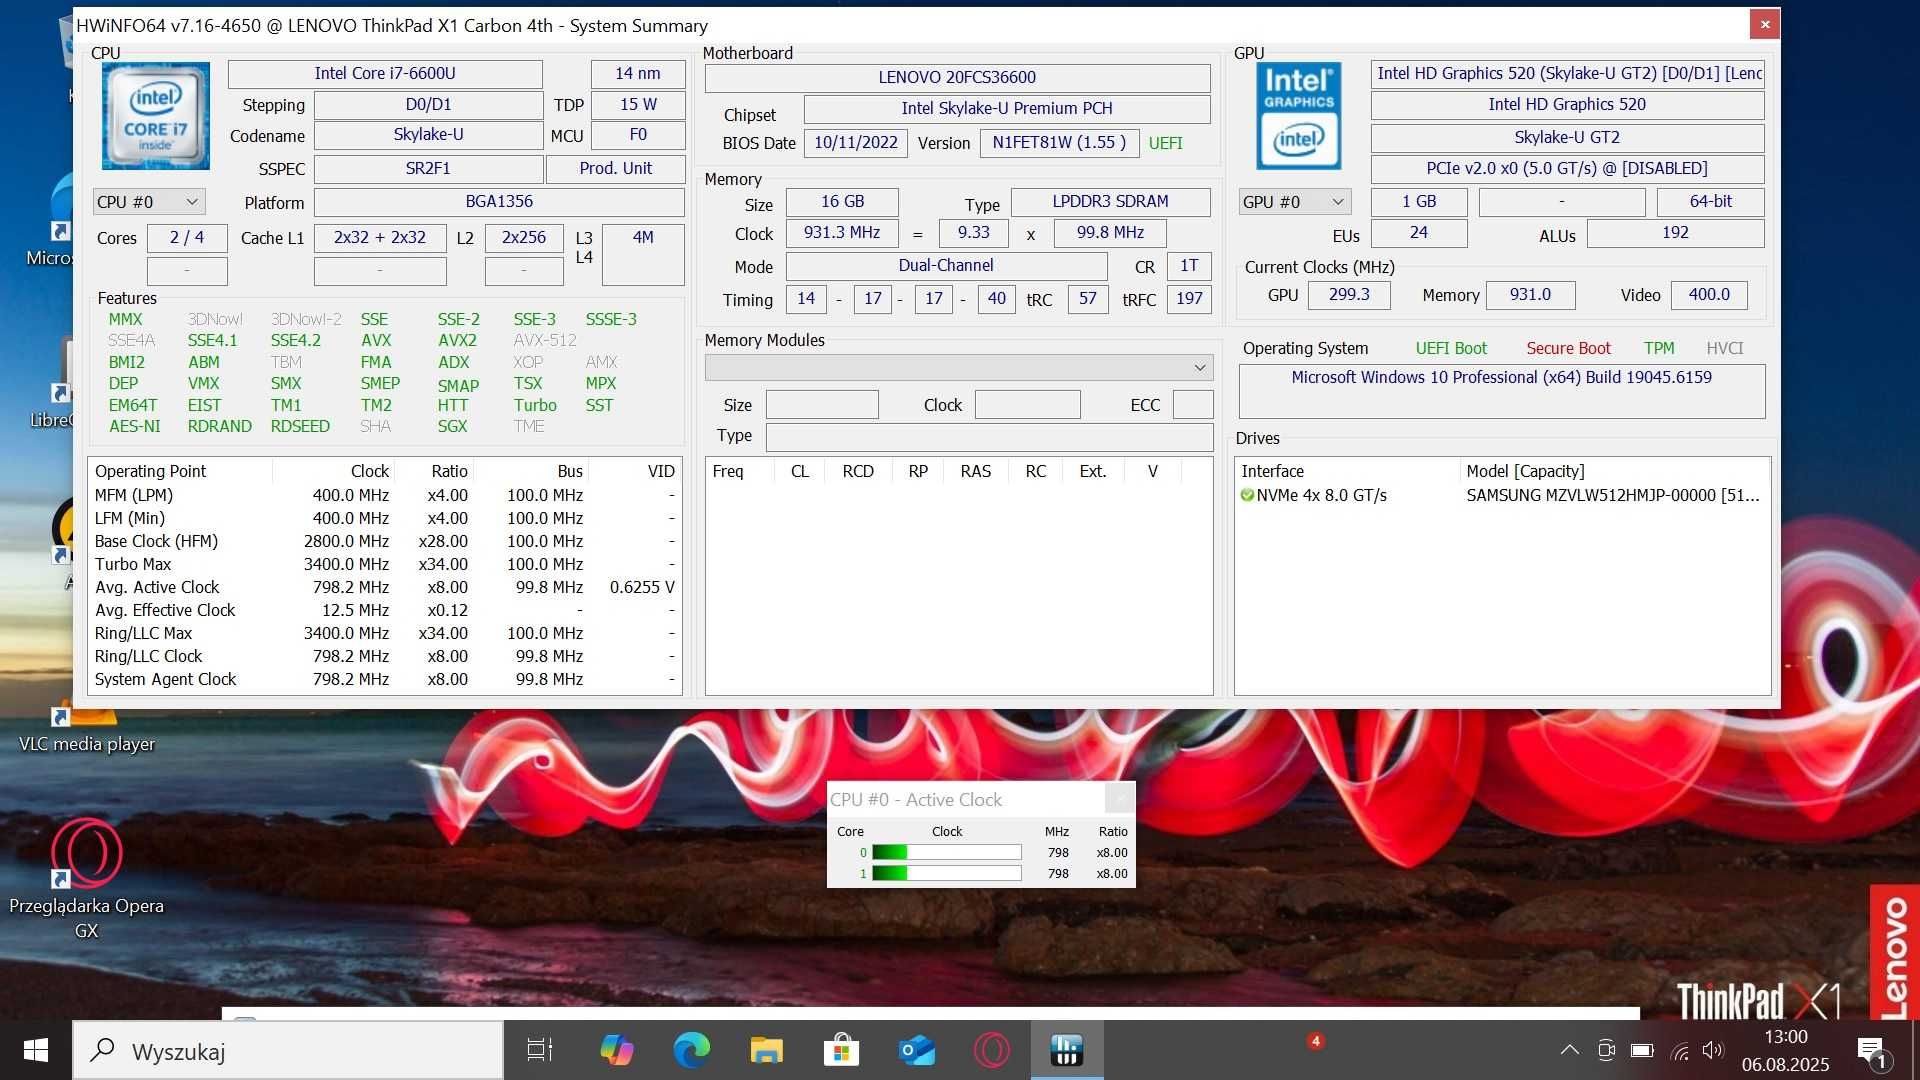Click the UEFI Boot indicator label

[x=1451, y=348]
